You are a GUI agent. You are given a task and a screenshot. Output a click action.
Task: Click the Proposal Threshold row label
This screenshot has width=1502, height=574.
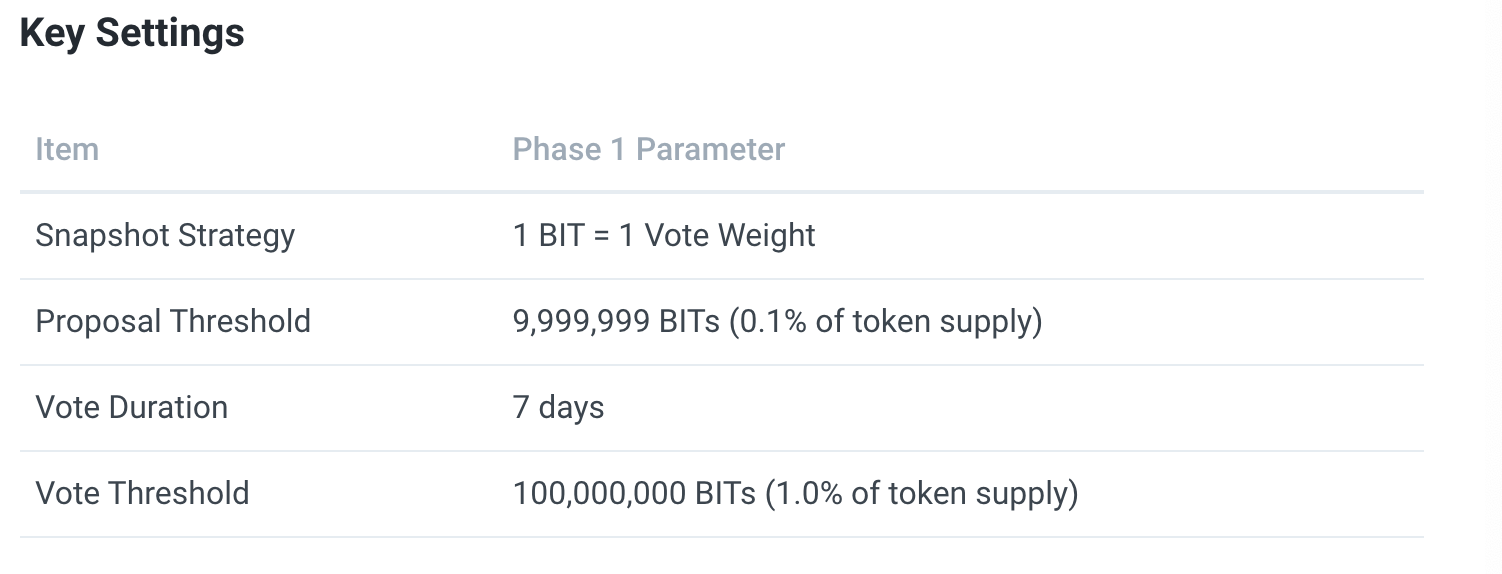(173, 321)
